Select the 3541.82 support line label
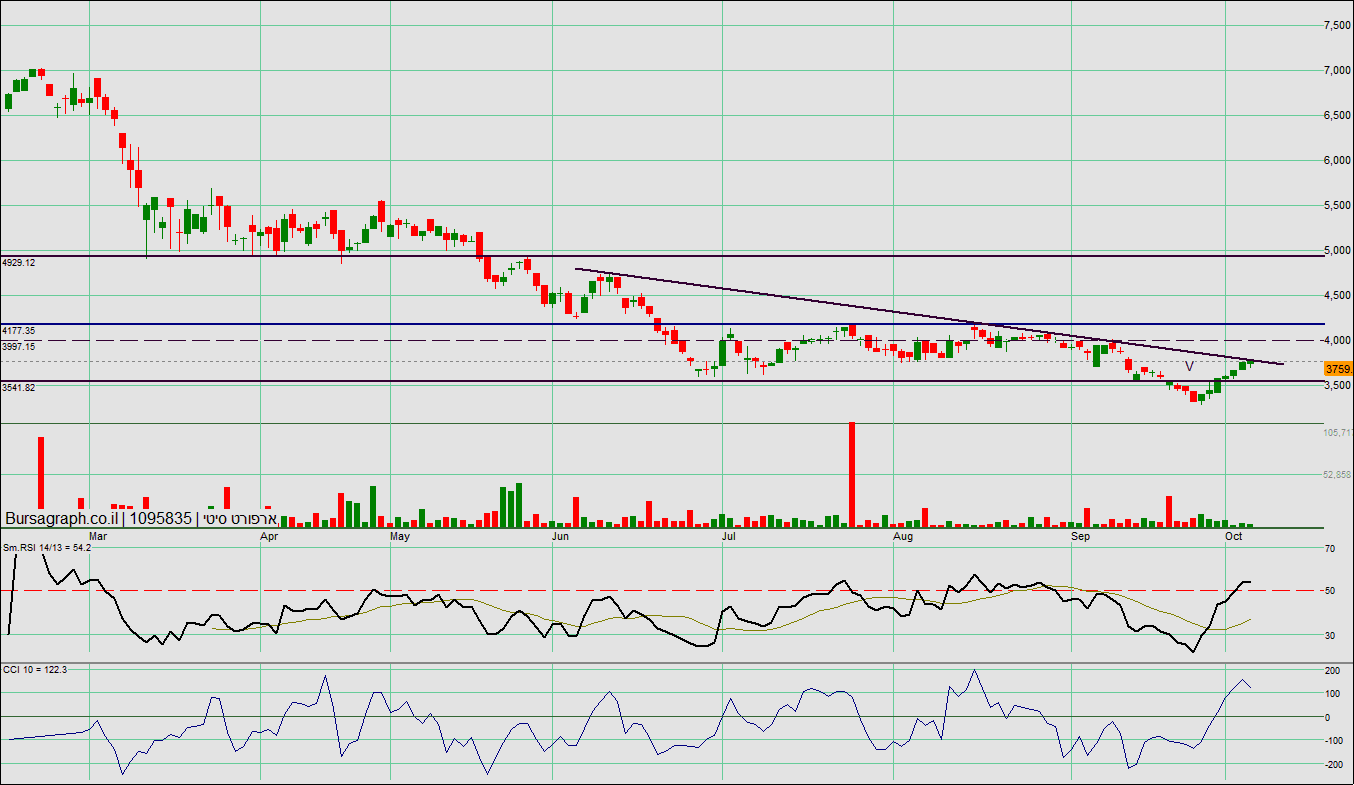 tap(19, 387)
